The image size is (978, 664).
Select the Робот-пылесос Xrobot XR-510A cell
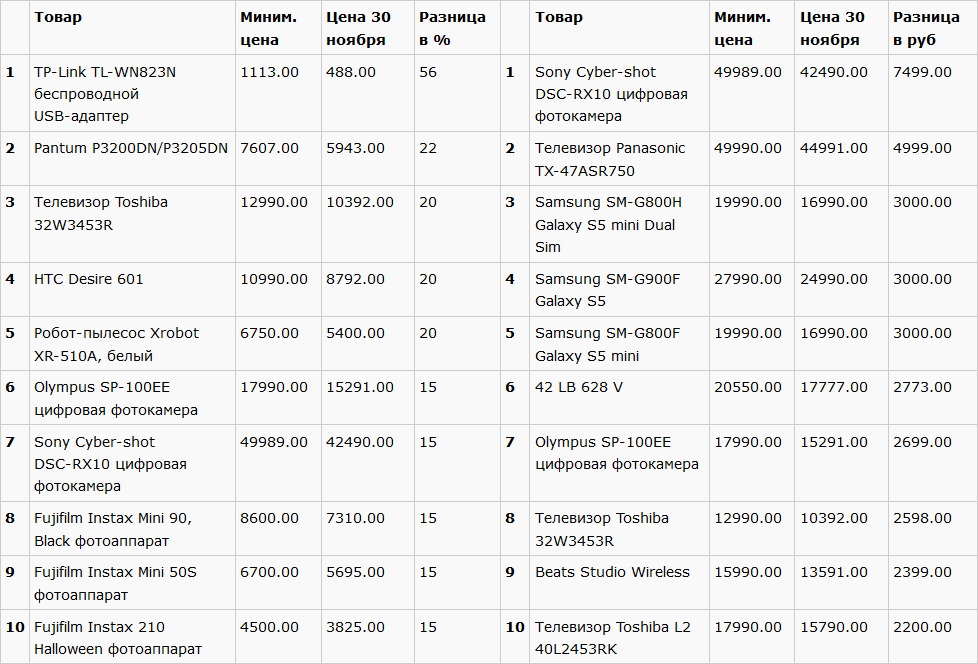pos(116,344)
